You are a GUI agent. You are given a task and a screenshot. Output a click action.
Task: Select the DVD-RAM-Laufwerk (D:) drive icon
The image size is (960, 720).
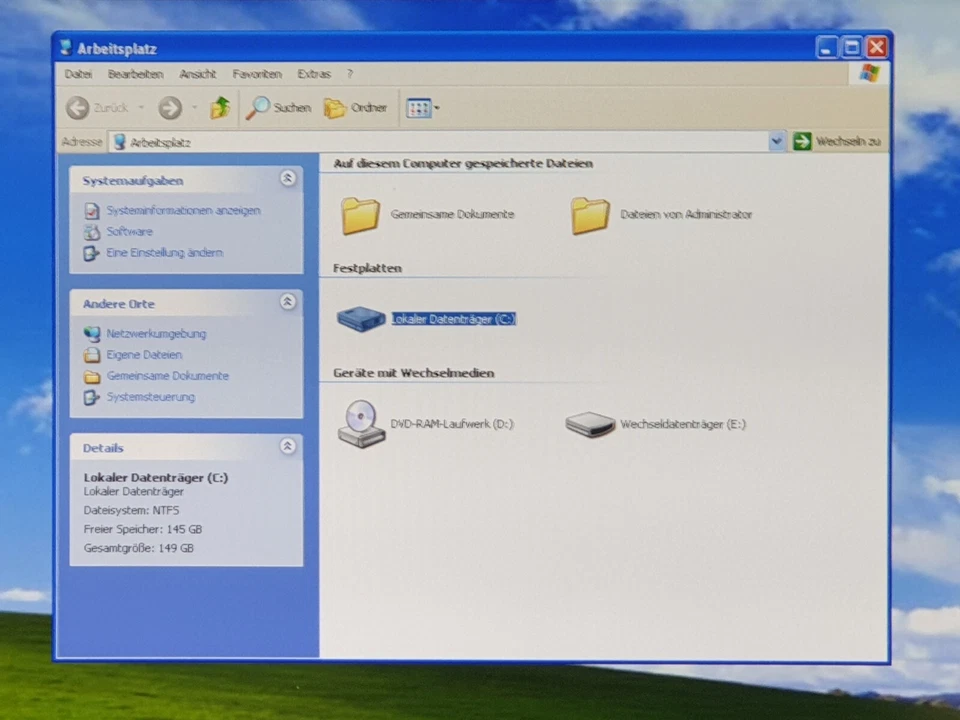[x=361, y=424]
